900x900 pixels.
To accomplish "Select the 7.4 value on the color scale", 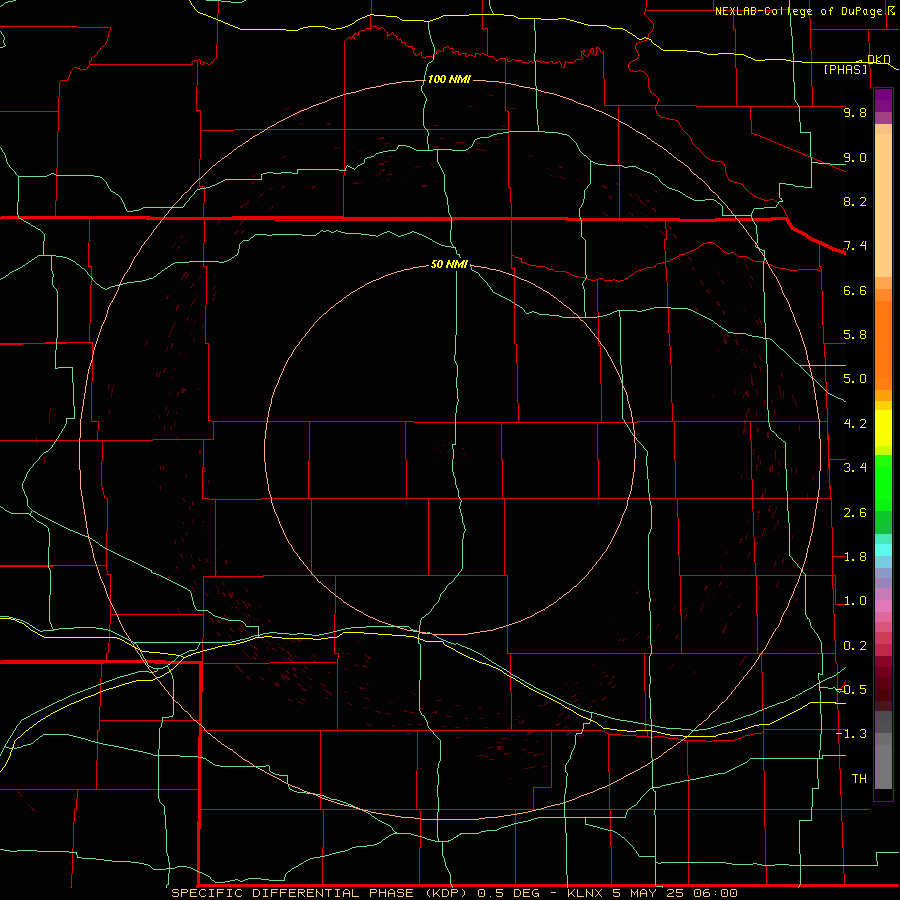I will point(855,246).
